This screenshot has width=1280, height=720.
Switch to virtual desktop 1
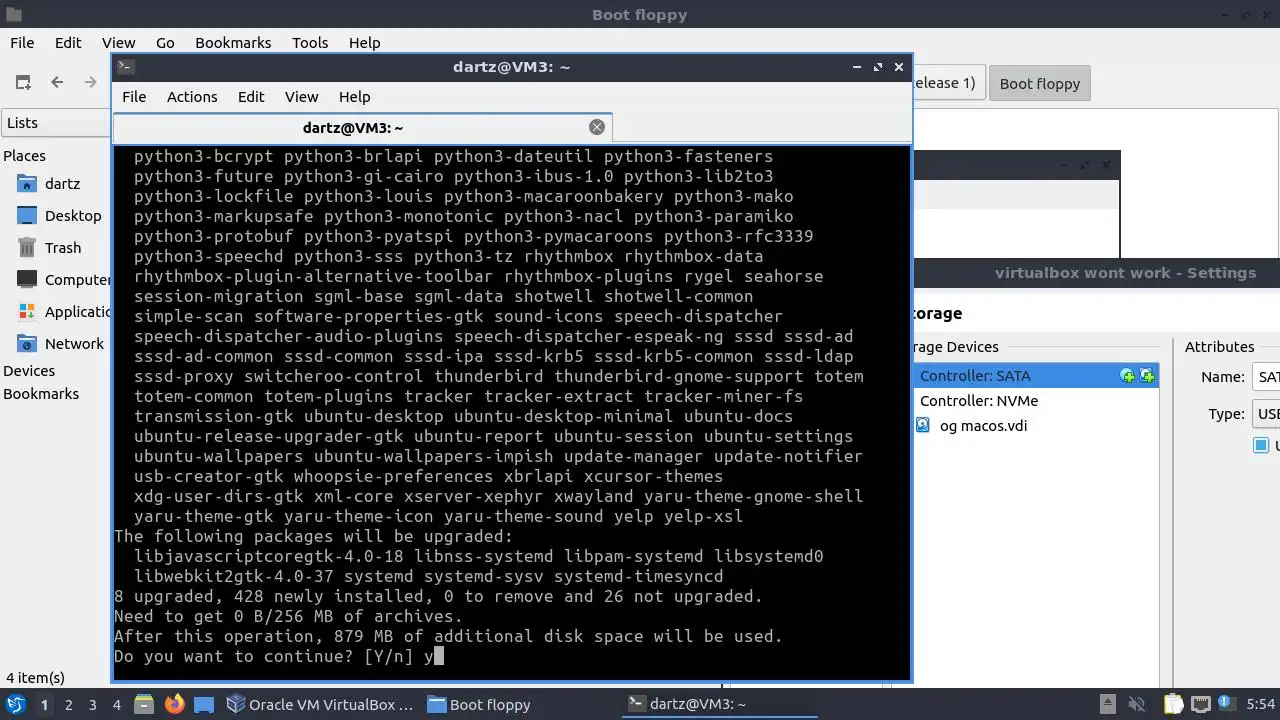pyautogui.click(x=44, y=704)
